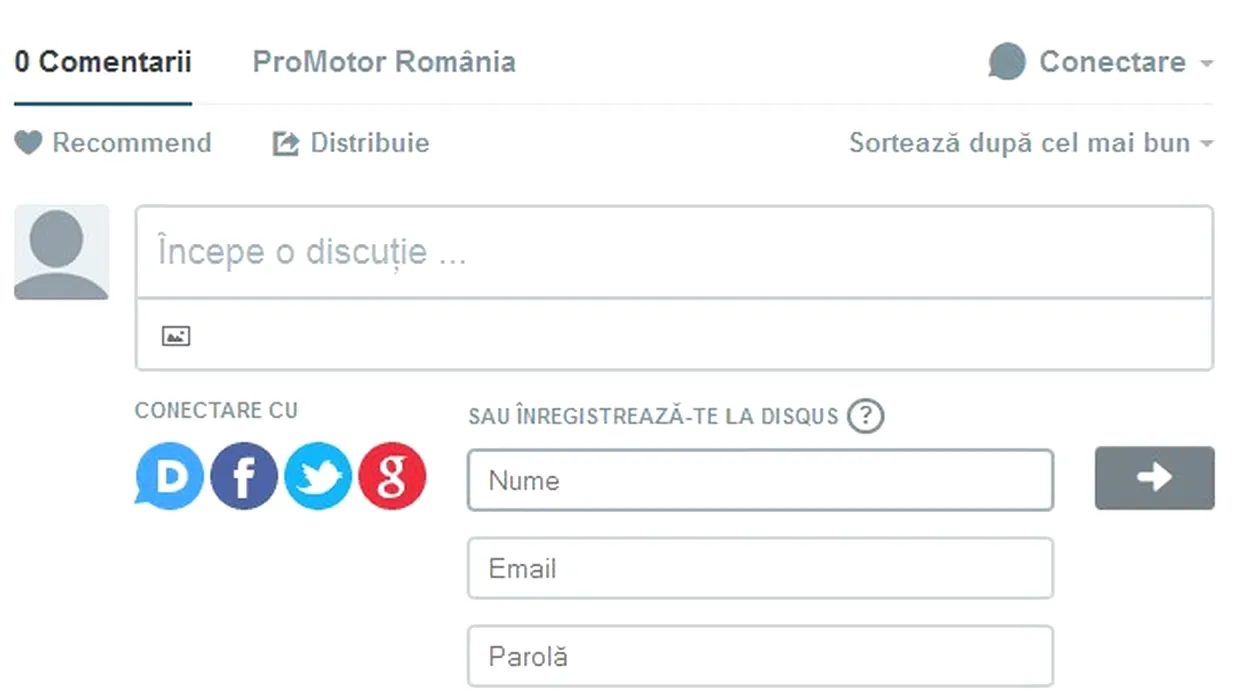
Task: Log in with the Disqus icon
Action: pyautogui.click(x=168, y=476)
